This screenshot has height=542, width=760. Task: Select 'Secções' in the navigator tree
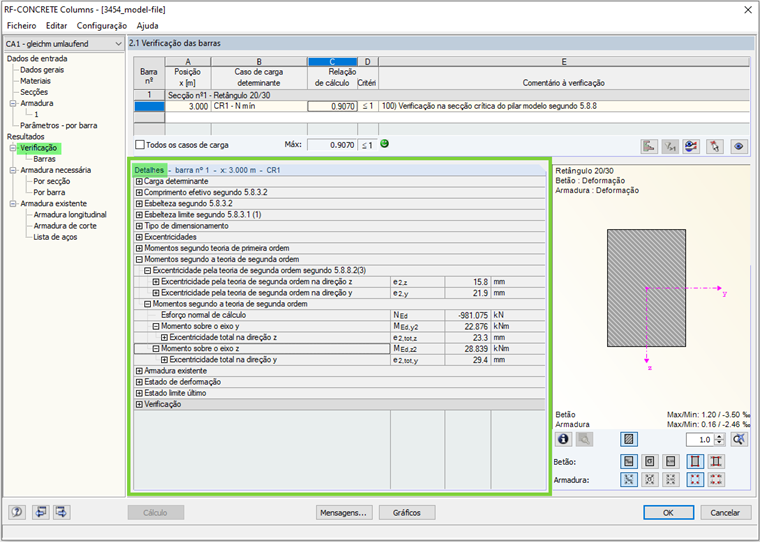pyautogui.click(x=34, y=92)
